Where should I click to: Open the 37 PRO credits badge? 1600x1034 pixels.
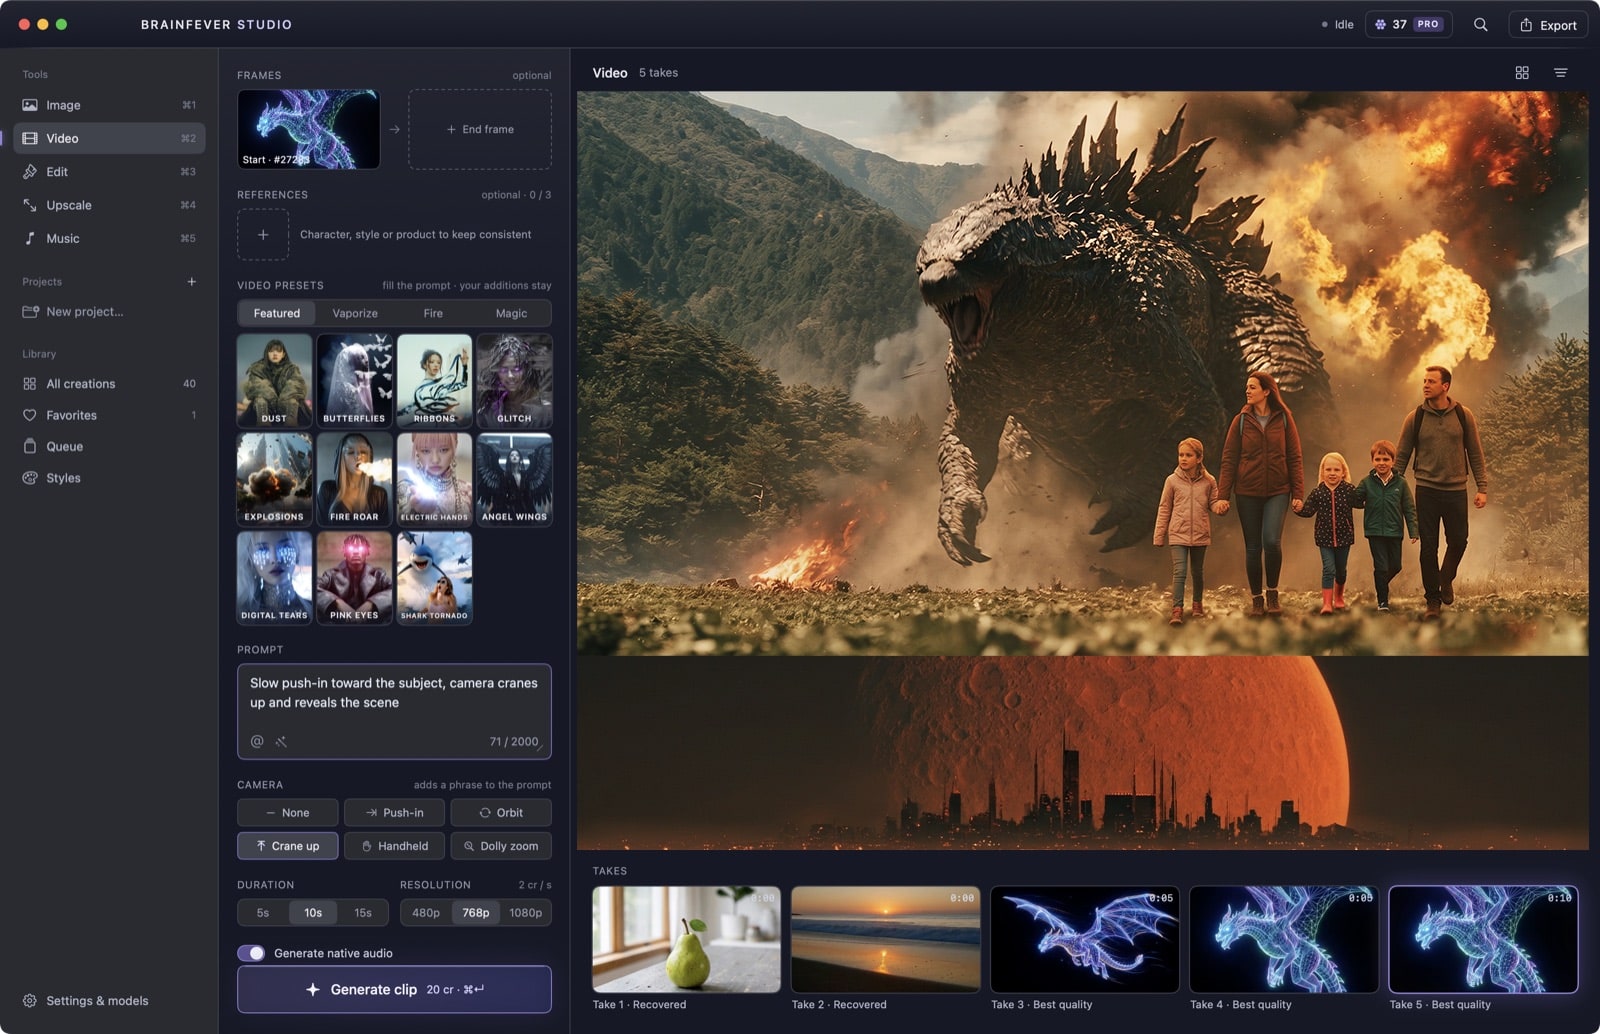(1408, 24)
